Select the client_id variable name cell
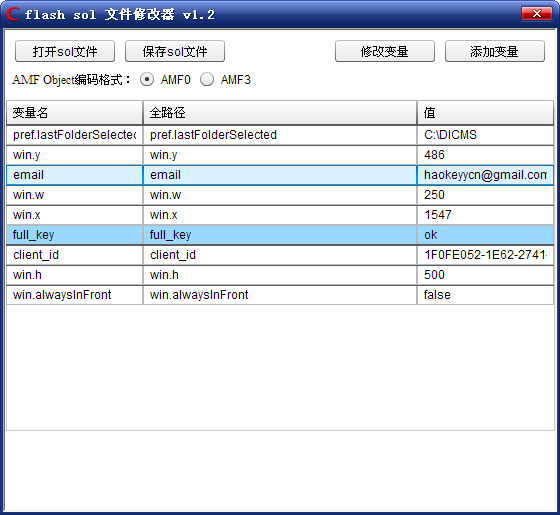The width and height of the screenshot is (560, 515). coord(74,255)
